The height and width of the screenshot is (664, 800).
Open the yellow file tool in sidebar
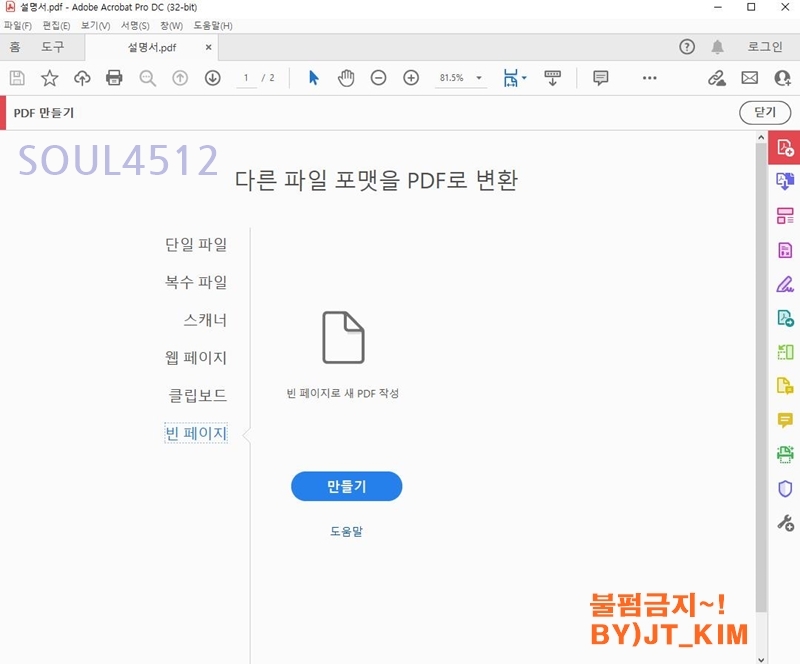785,385
